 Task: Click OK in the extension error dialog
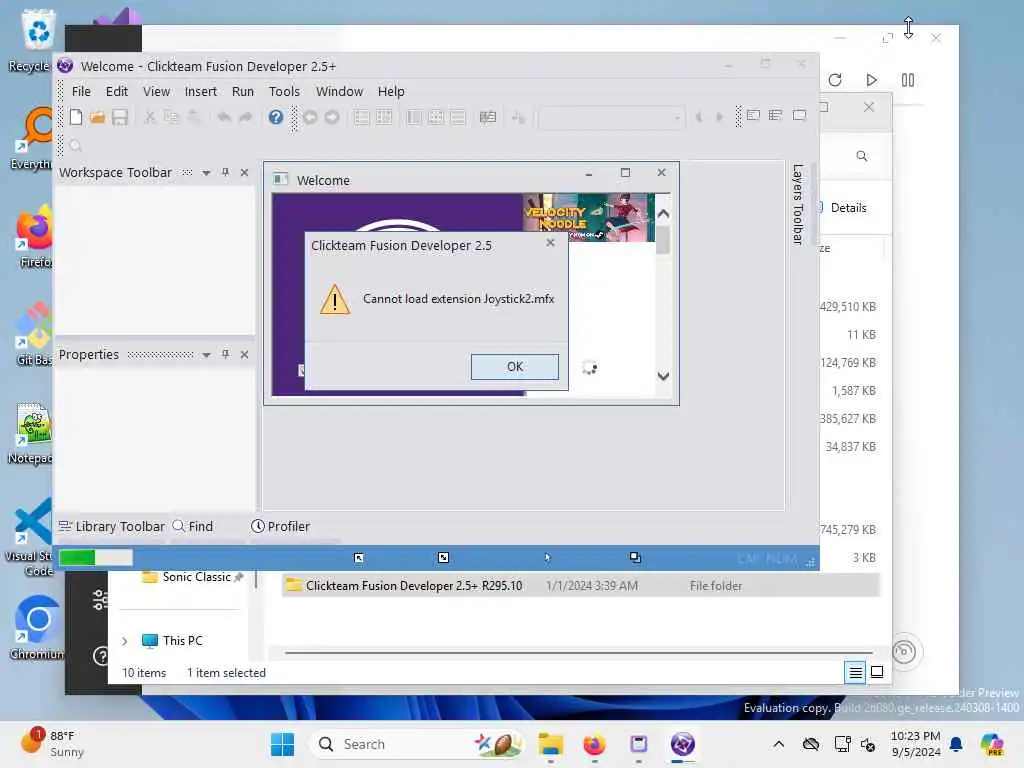tap(515, 366)
